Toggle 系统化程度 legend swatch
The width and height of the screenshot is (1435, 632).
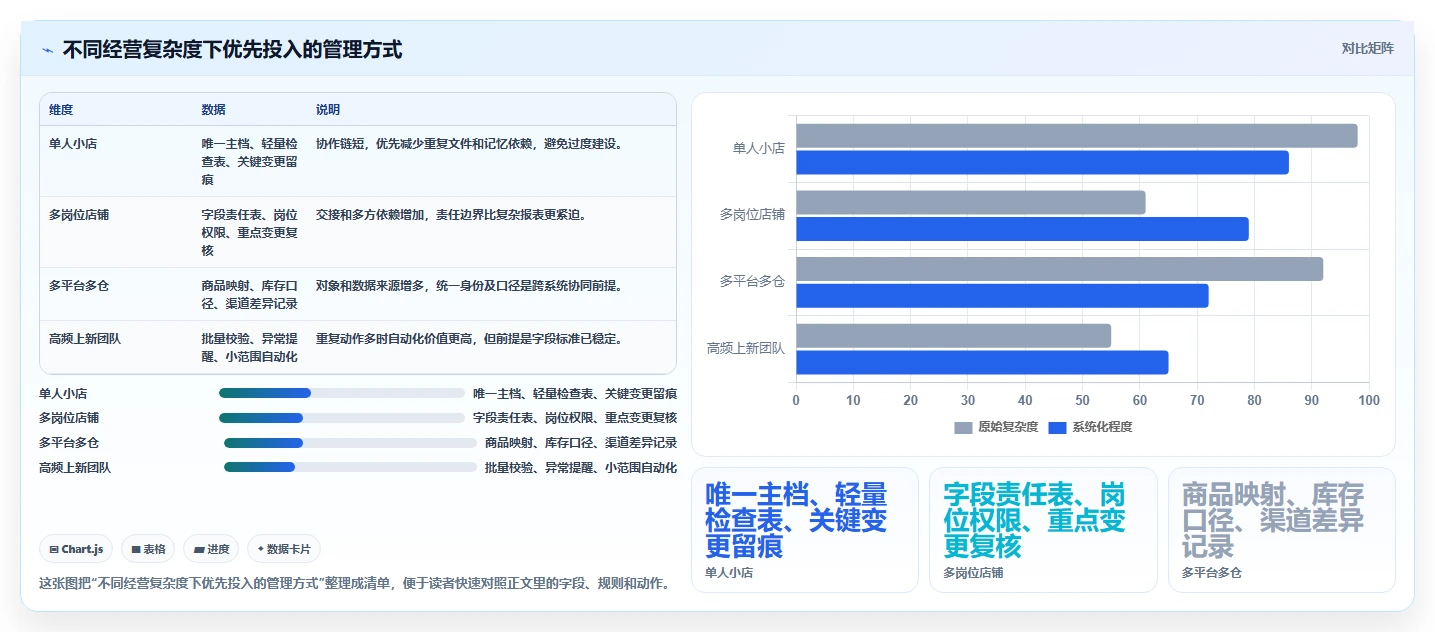pos(1058,427)
